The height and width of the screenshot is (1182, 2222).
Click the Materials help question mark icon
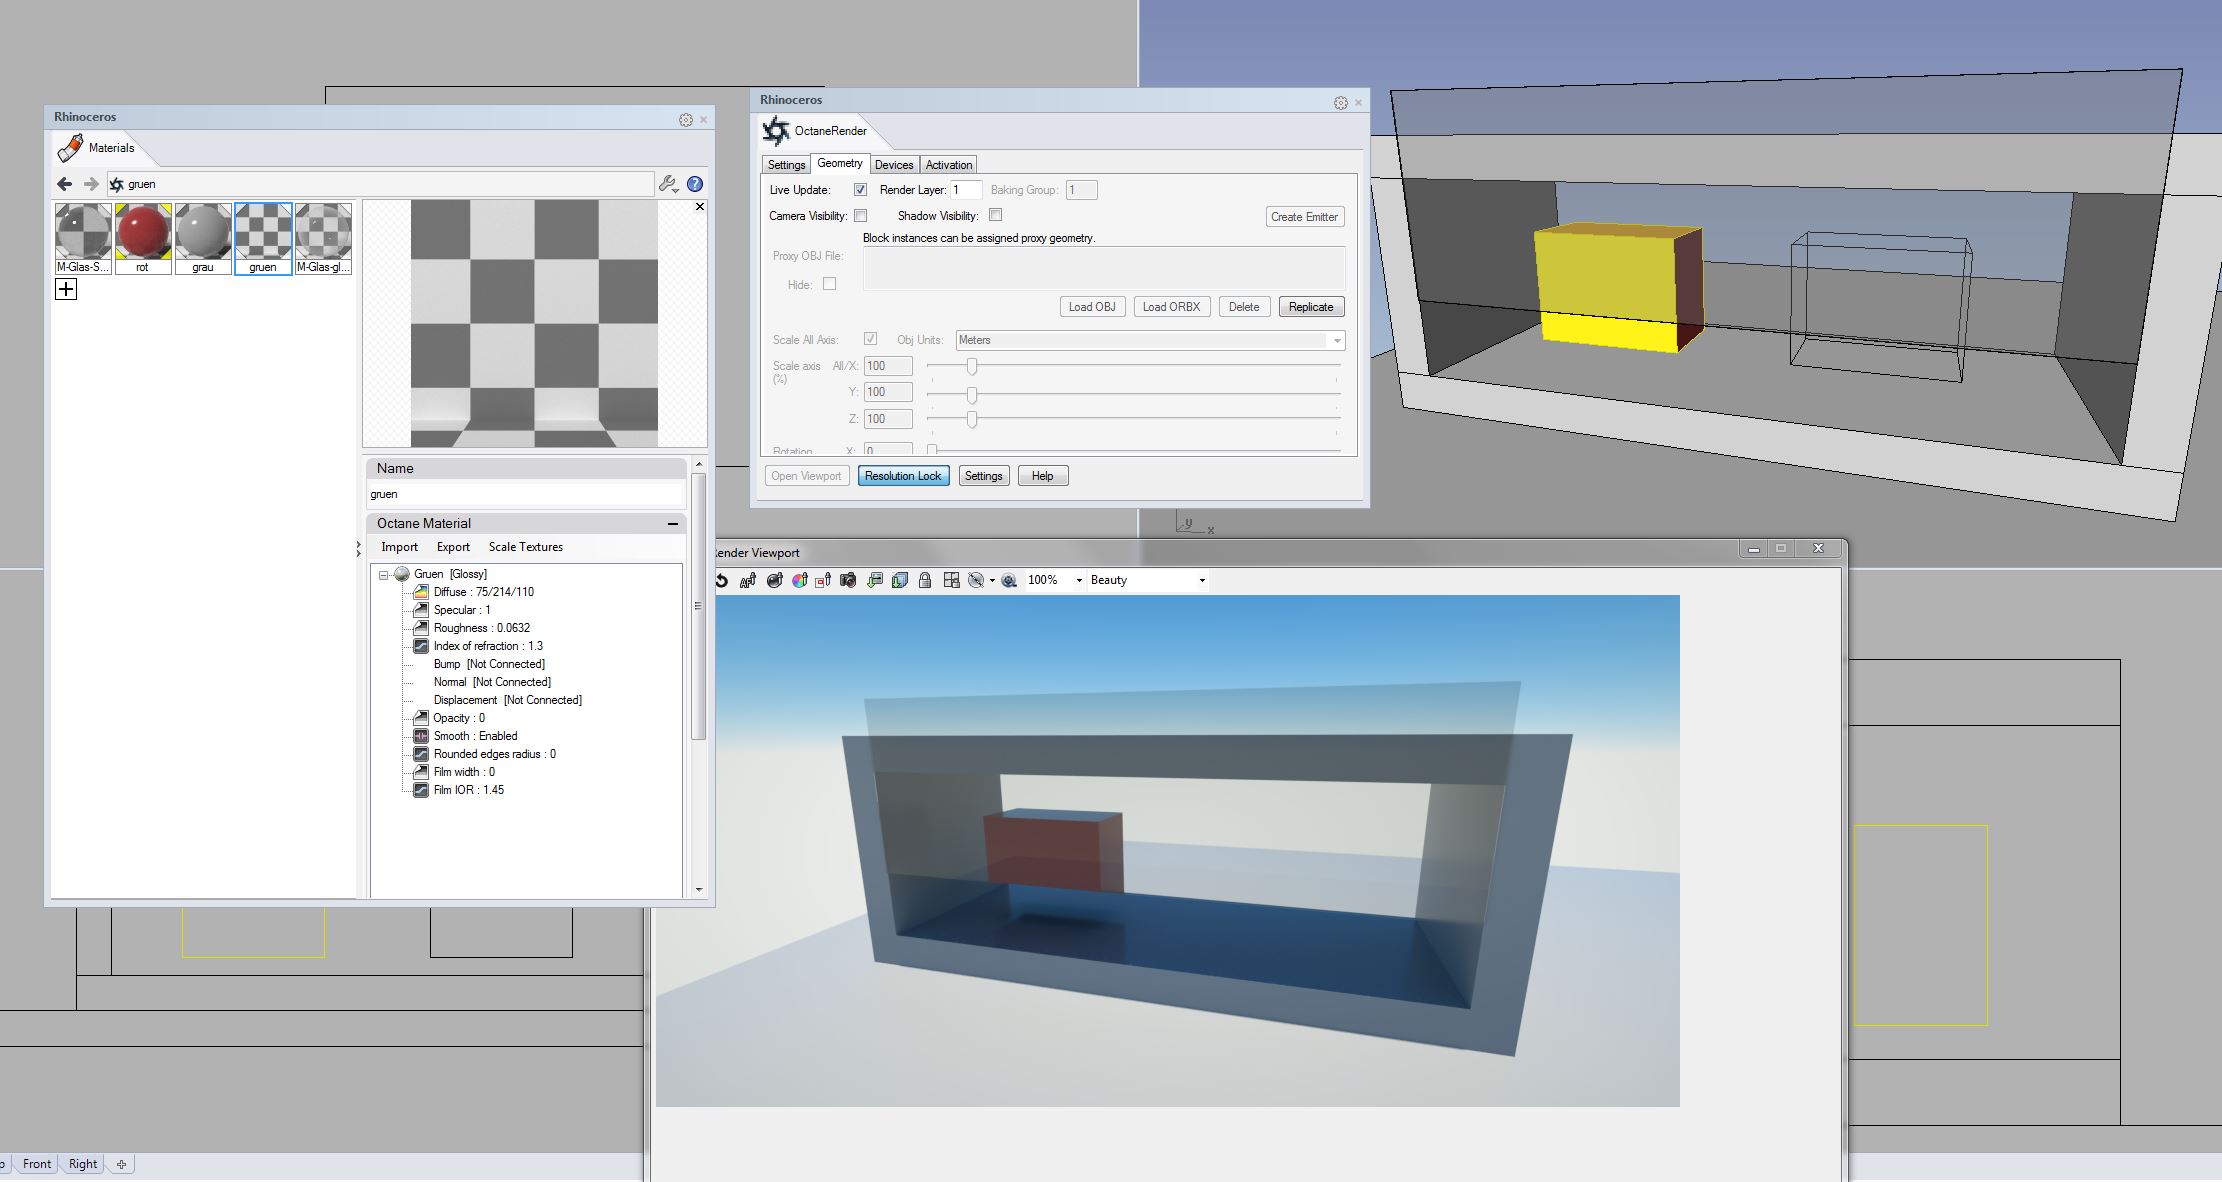pos(695,184)
